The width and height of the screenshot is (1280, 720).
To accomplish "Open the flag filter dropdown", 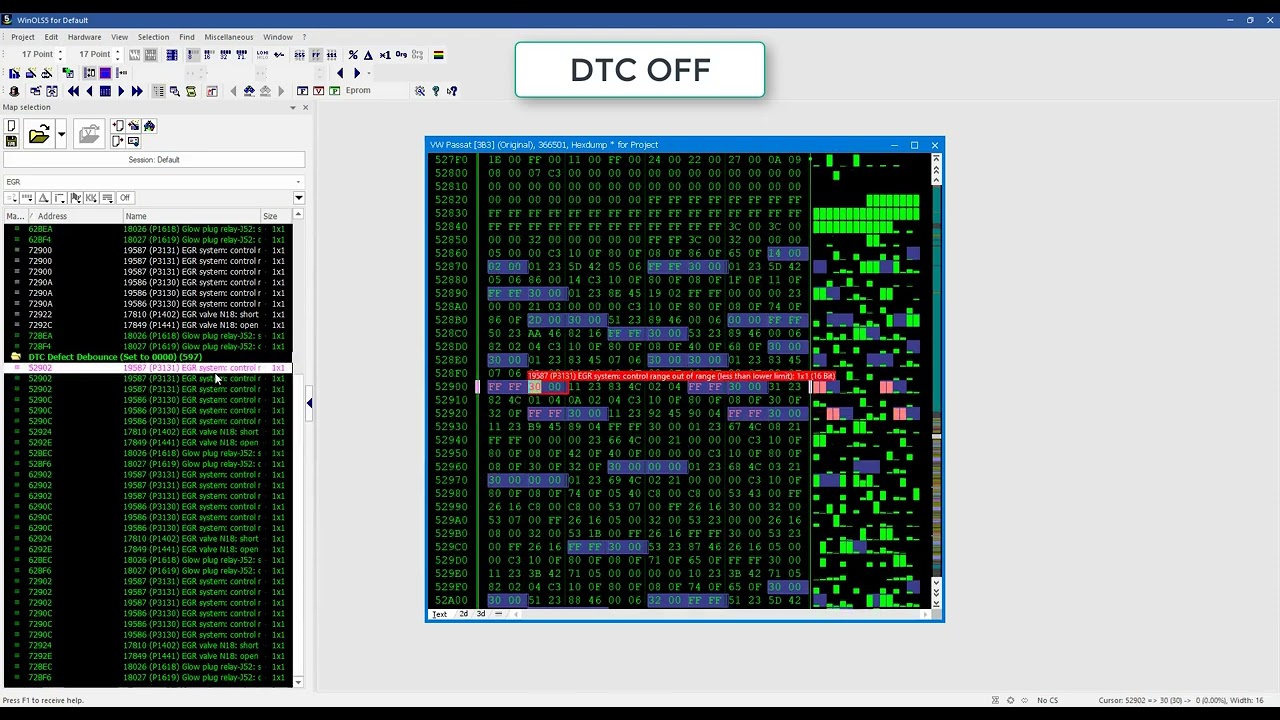I will point(75,198).
